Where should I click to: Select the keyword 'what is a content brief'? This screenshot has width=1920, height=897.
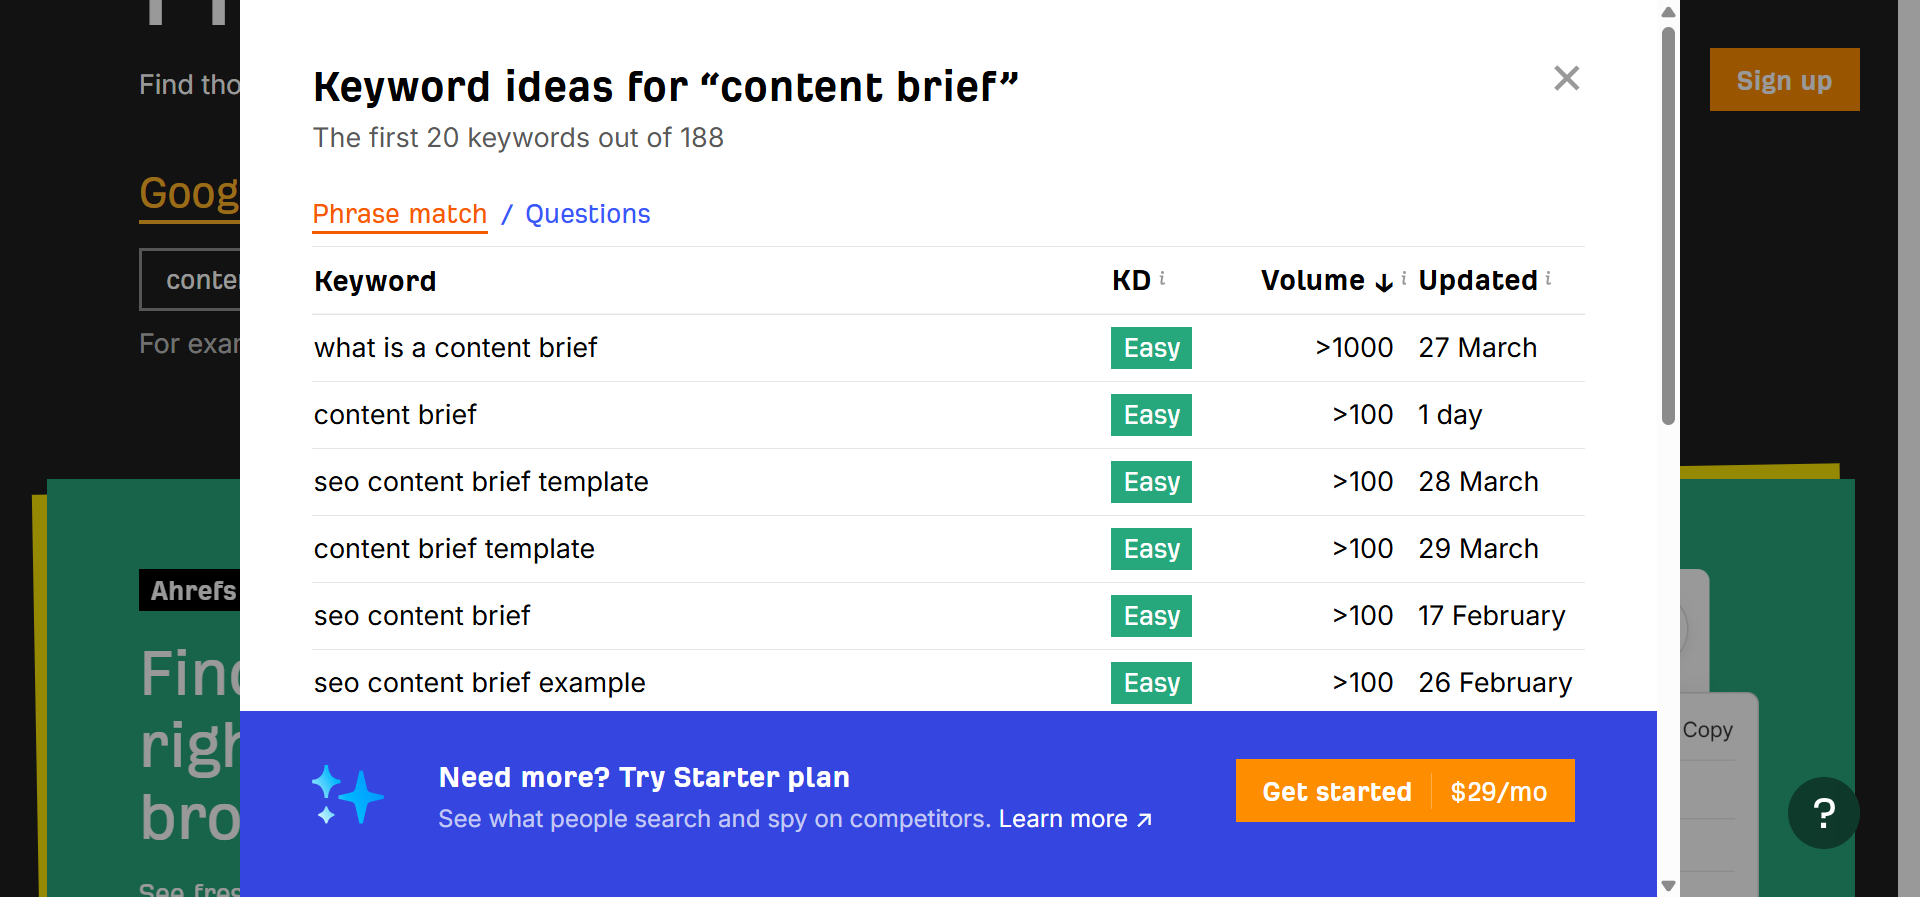pos(455,348)
